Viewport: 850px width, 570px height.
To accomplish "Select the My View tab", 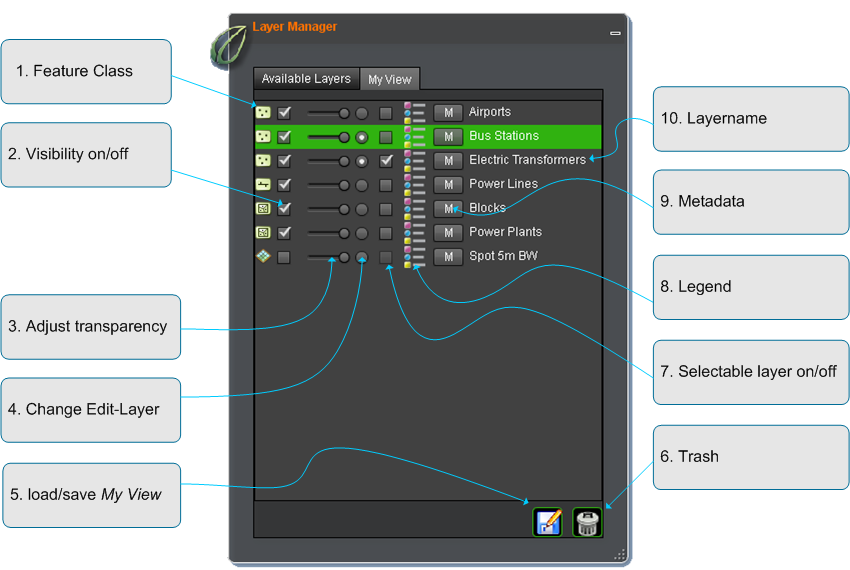I will click(389, 79).
